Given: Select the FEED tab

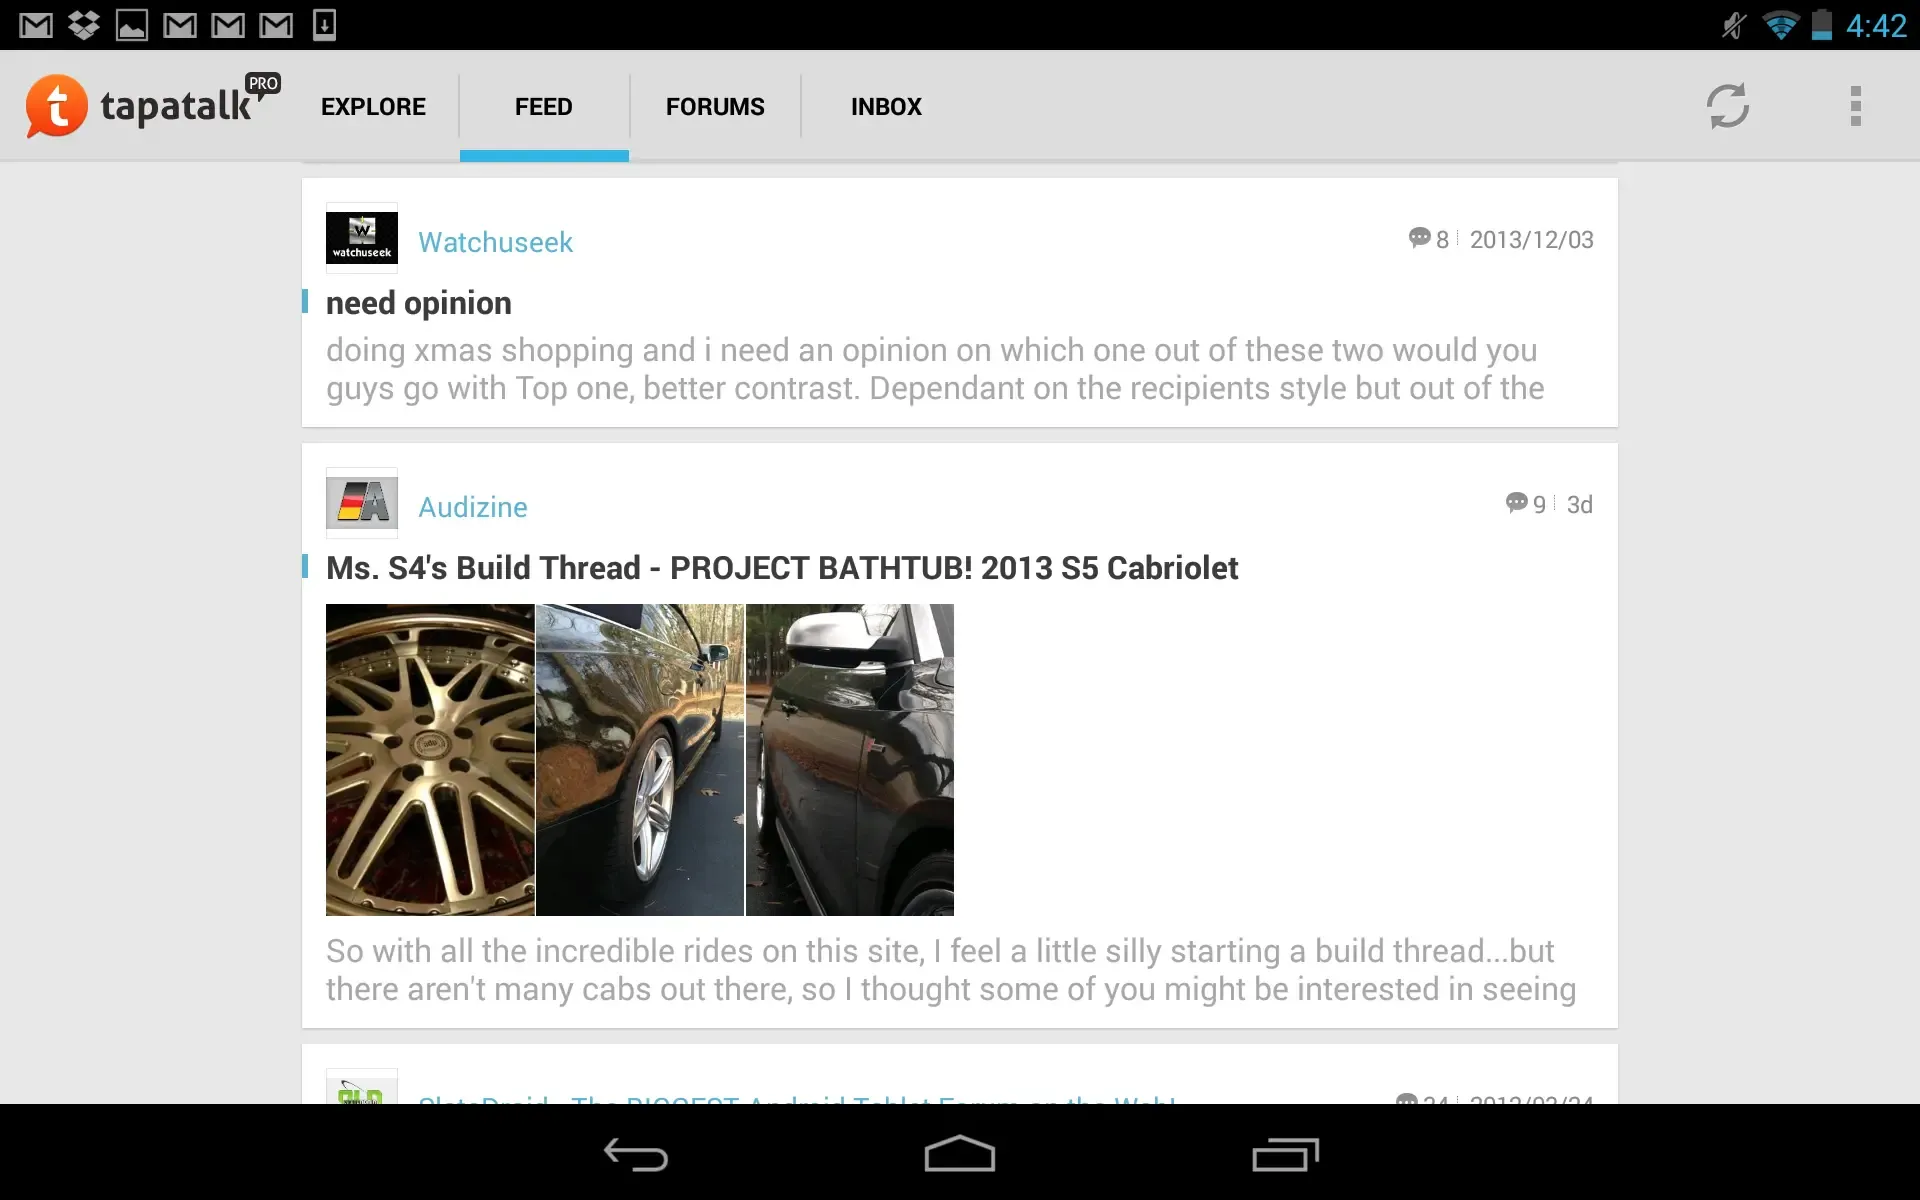Looking at the screenshot, I should [544, 107].
